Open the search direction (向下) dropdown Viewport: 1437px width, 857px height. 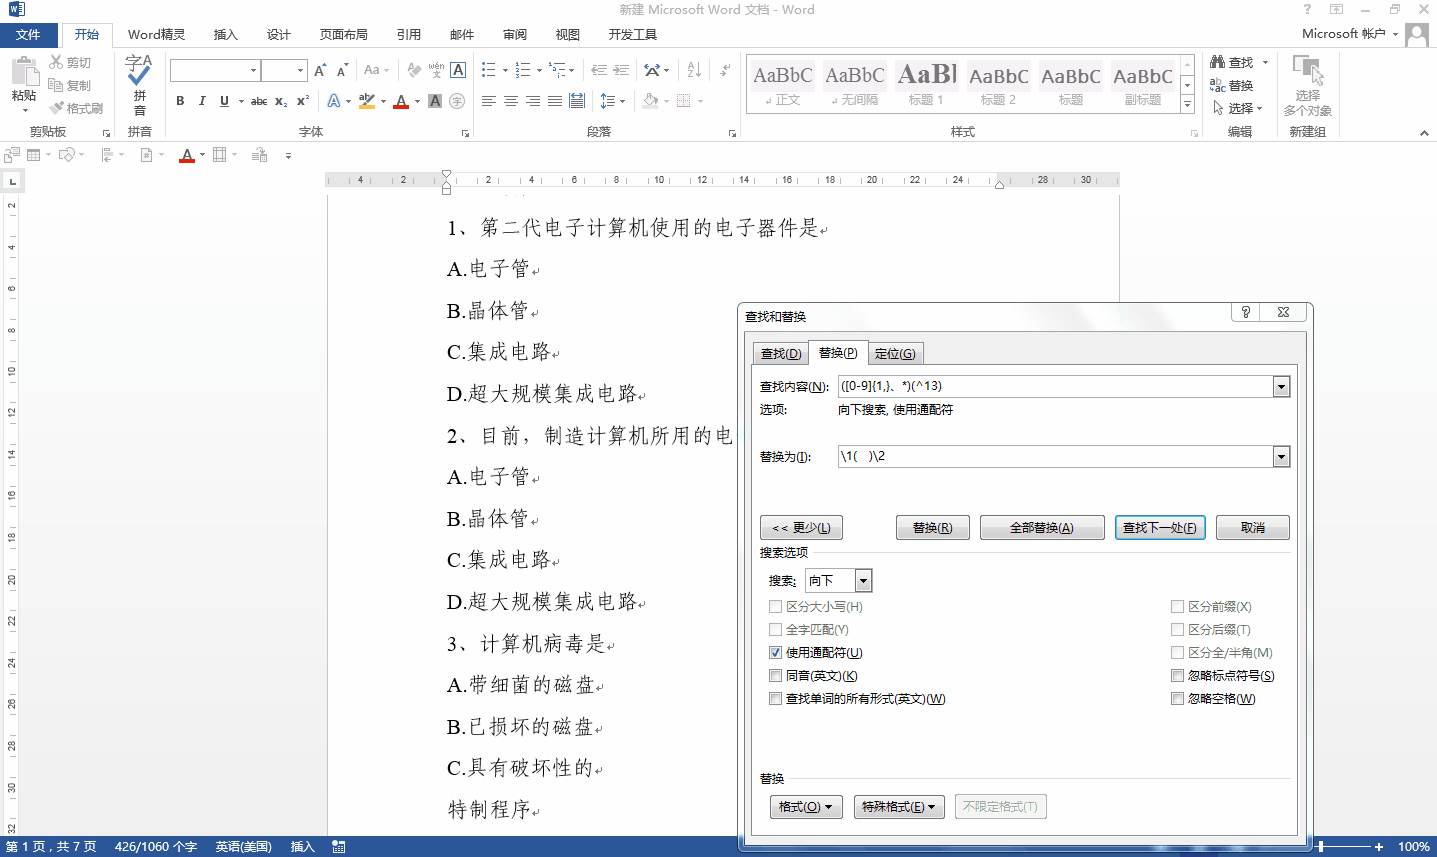[x=863, y=581]
